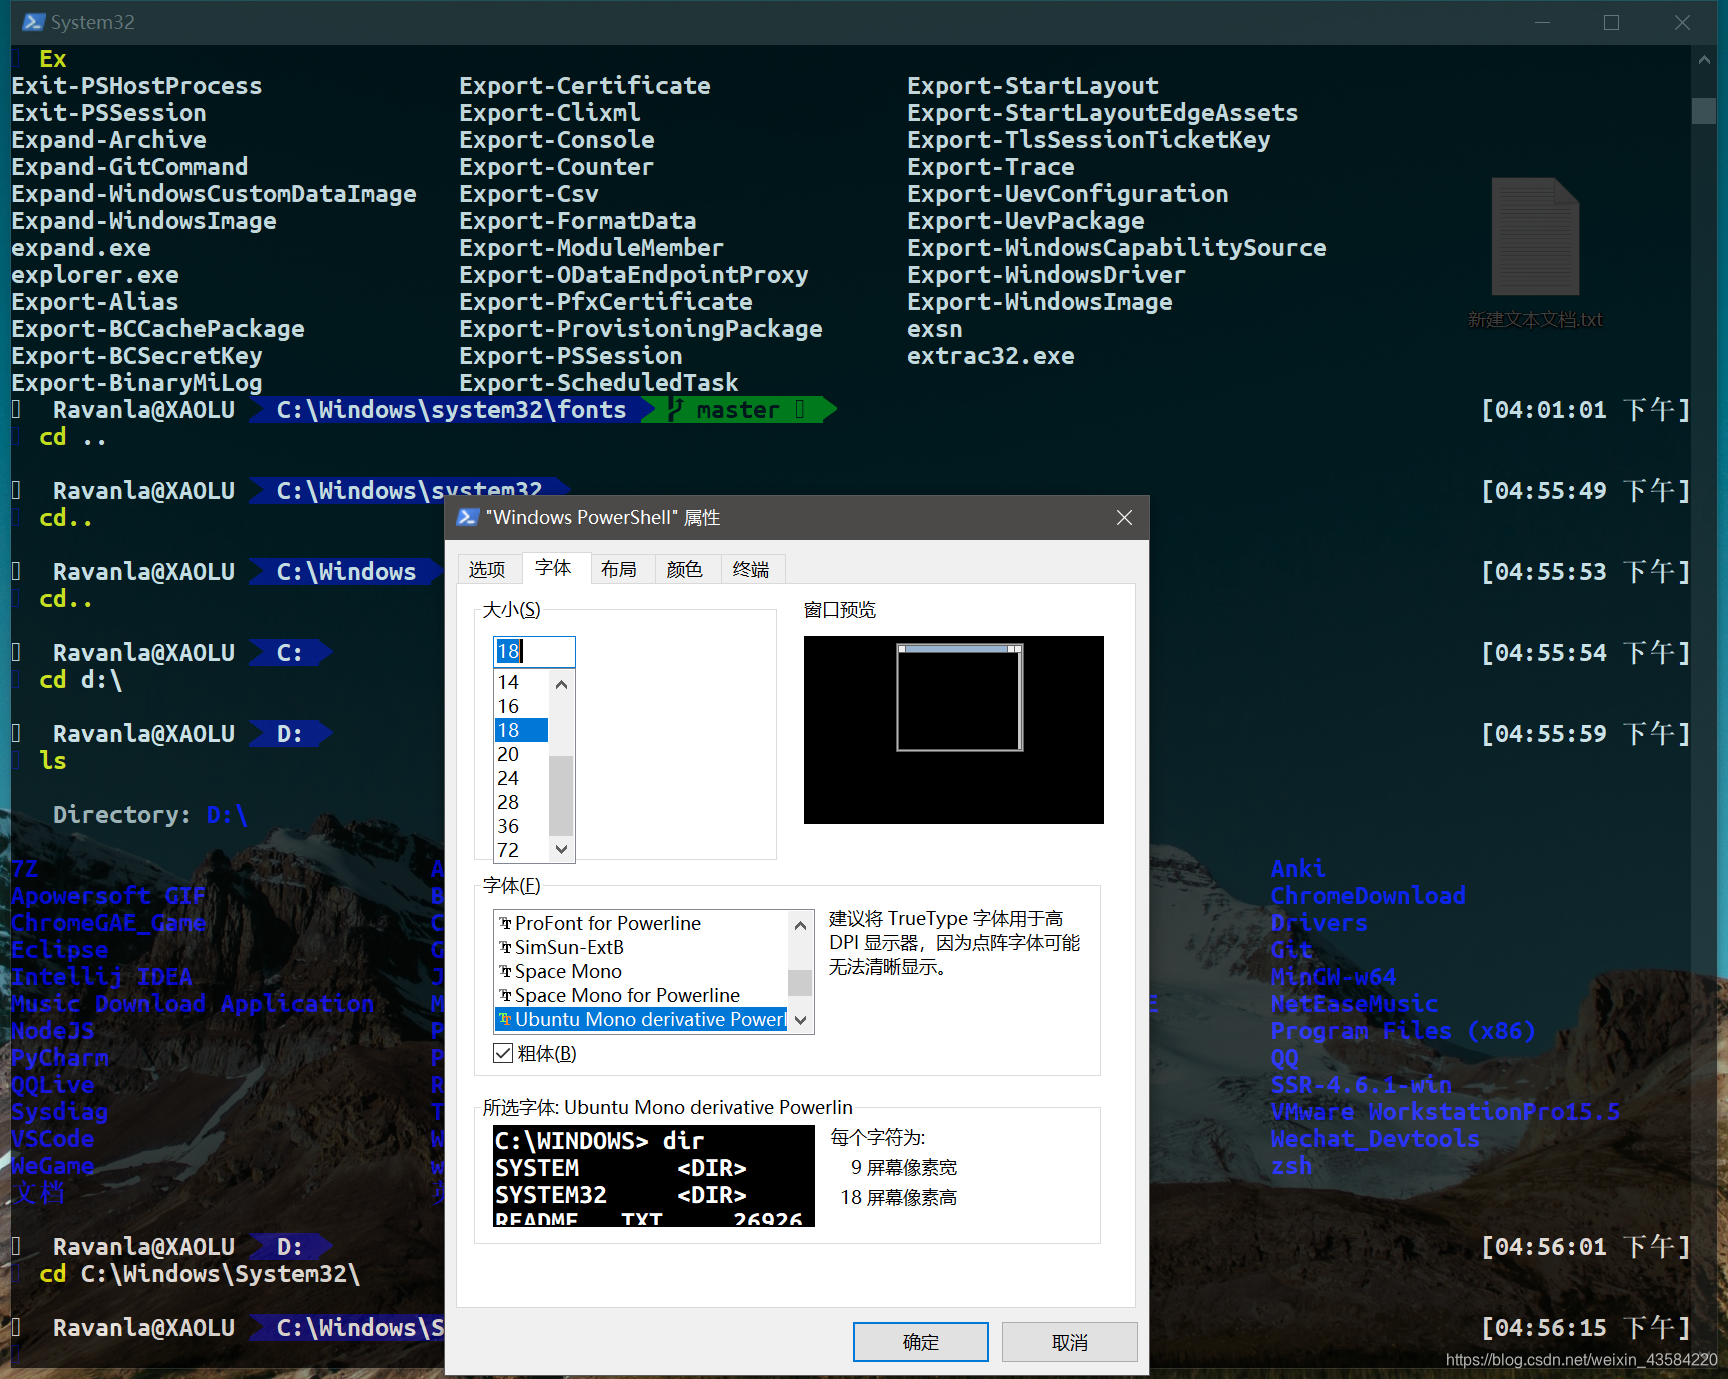Viewport: 1728px width, 1379px height.
Task: Select font size 20 in the list
Action: (520, 754)
